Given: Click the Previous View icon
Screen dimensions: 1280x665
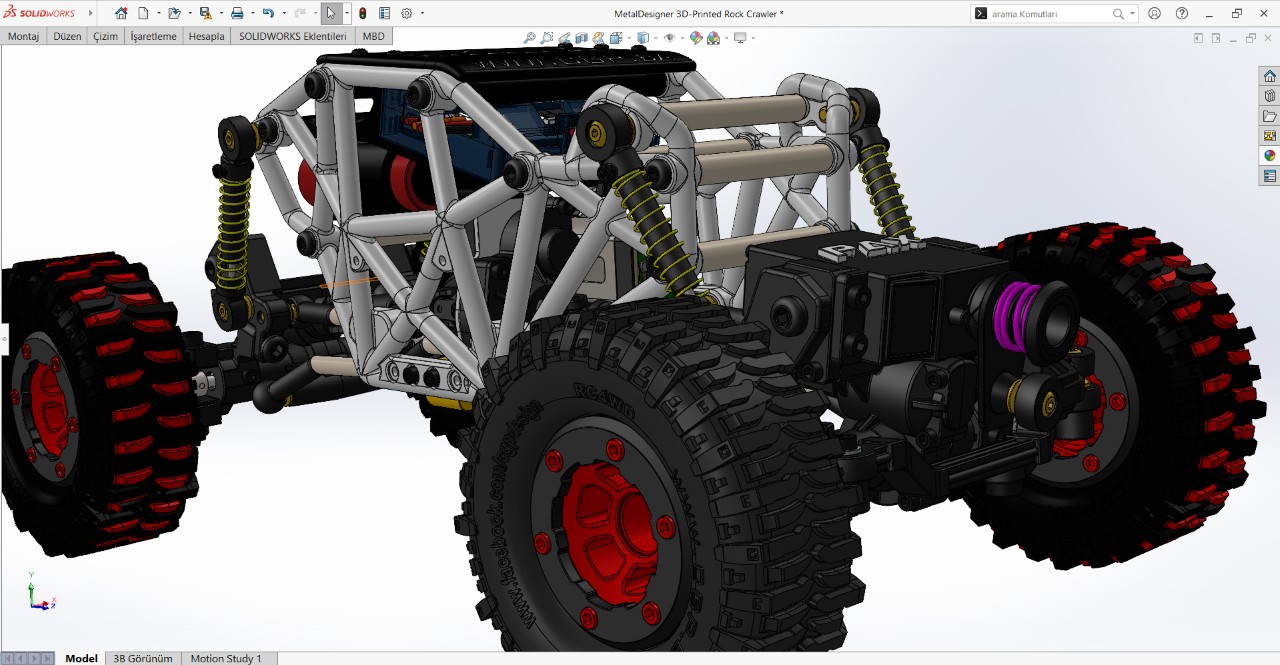Looking at the screenshot, I should (565, 38).
